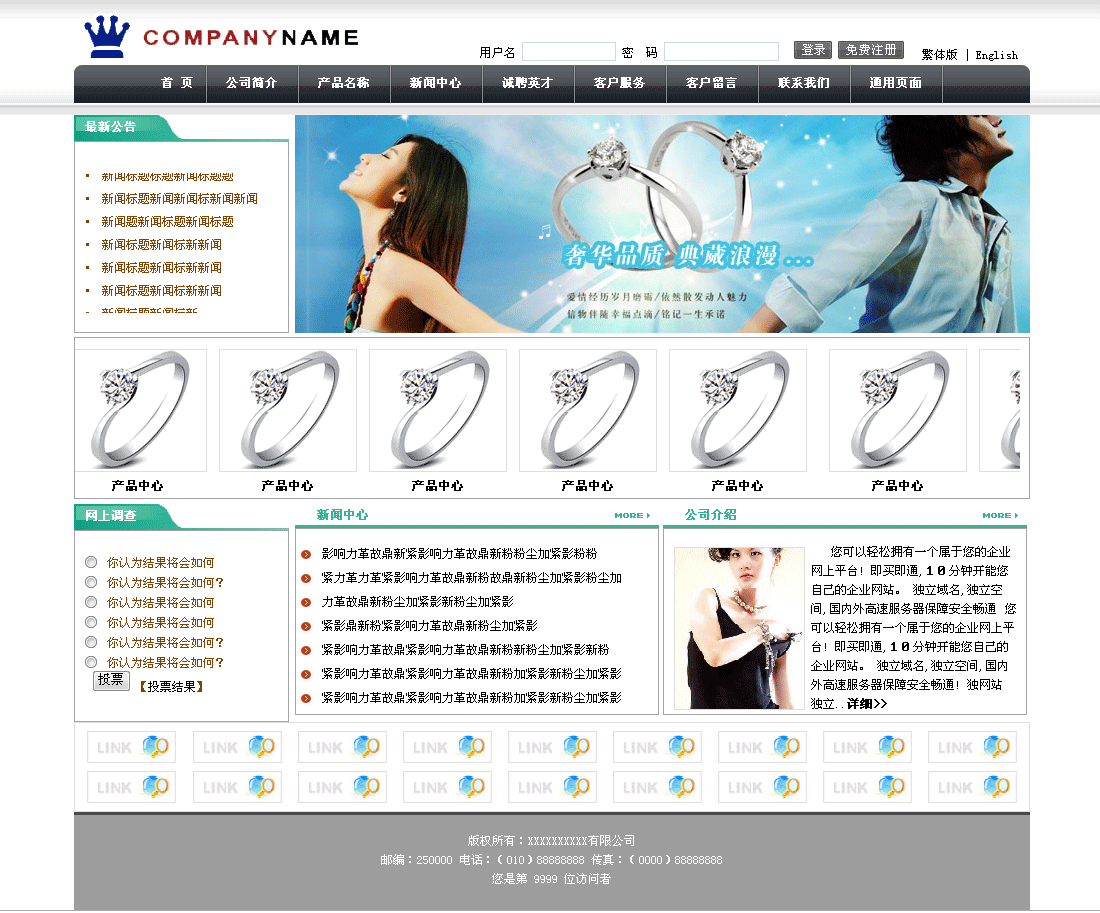The width and height of the screenshot is (1100, 913).
Task: Click the first LINK badge in top row
Action: tap(131, 747)
